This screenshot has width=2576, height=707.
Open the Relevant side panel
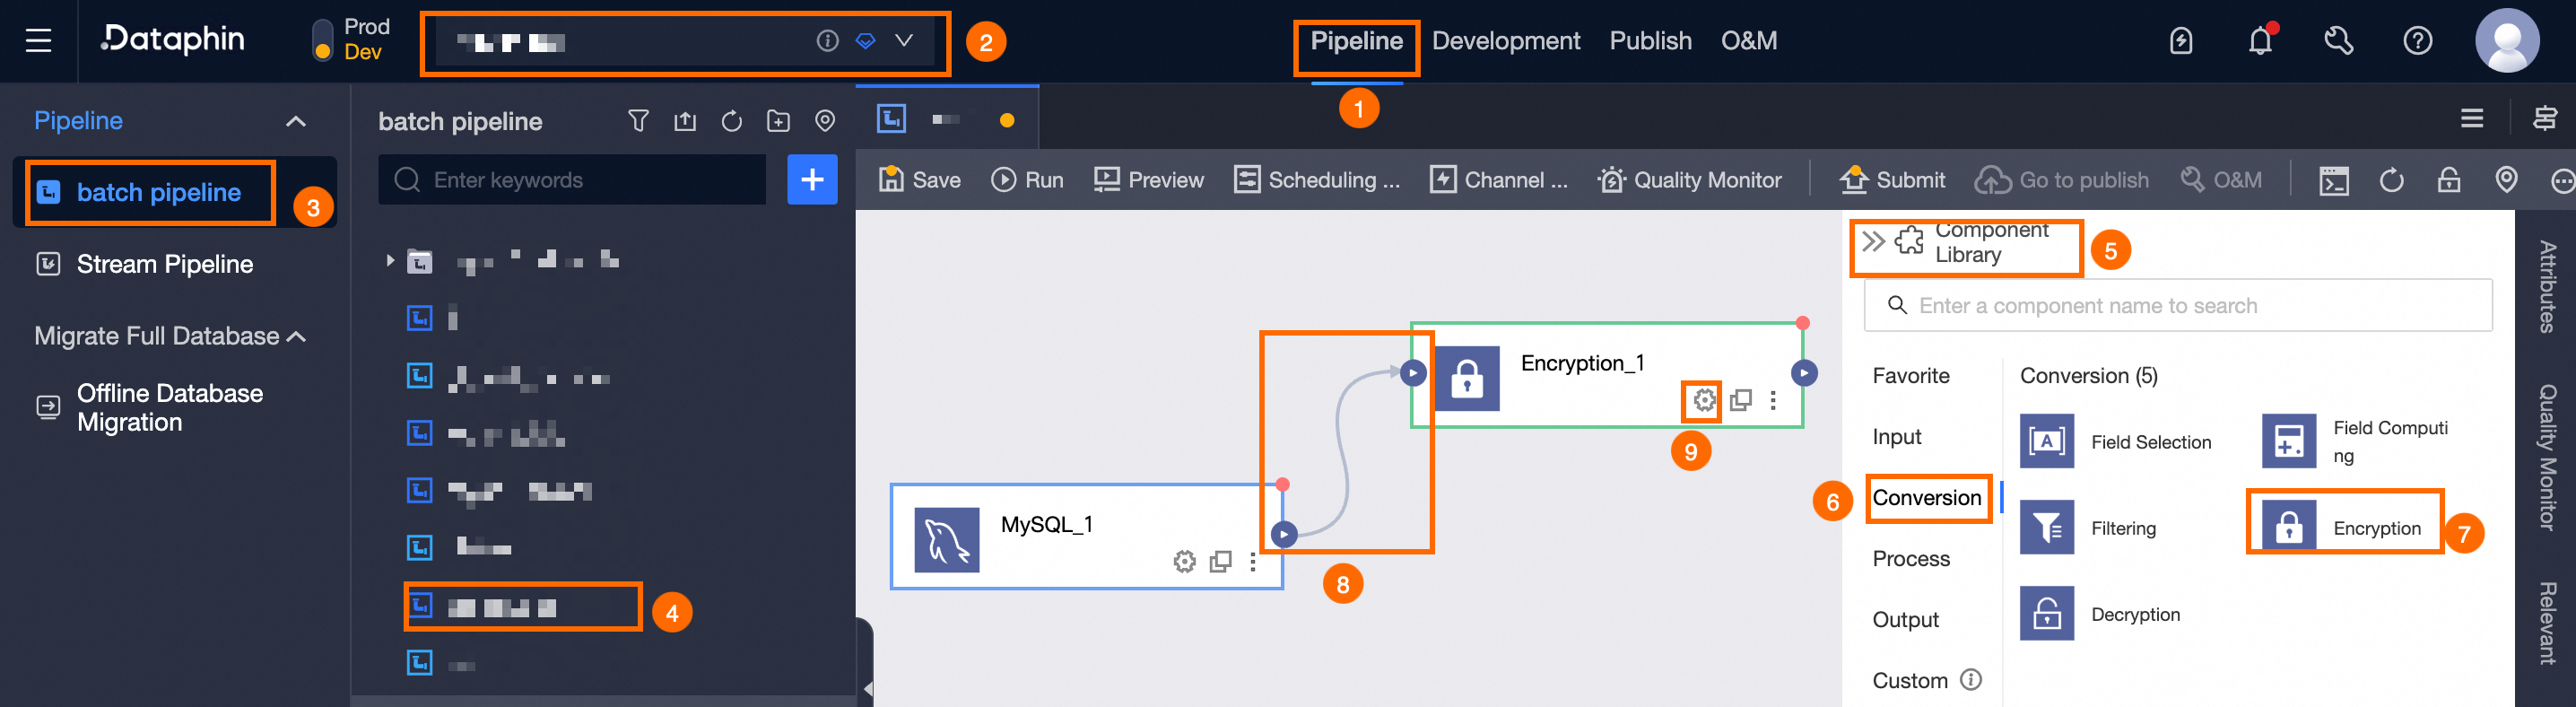pyautogui.click(x=2547, y=623)
